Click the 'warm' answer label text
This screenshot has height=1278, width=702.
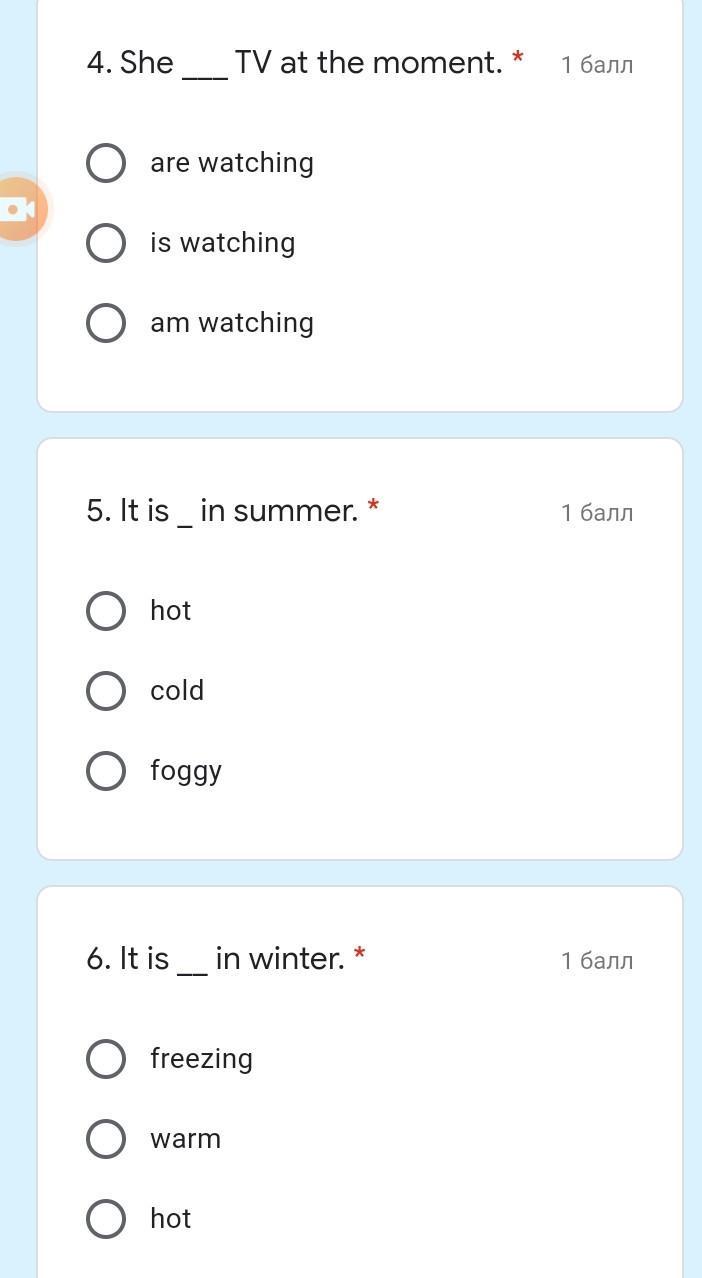185,1139
